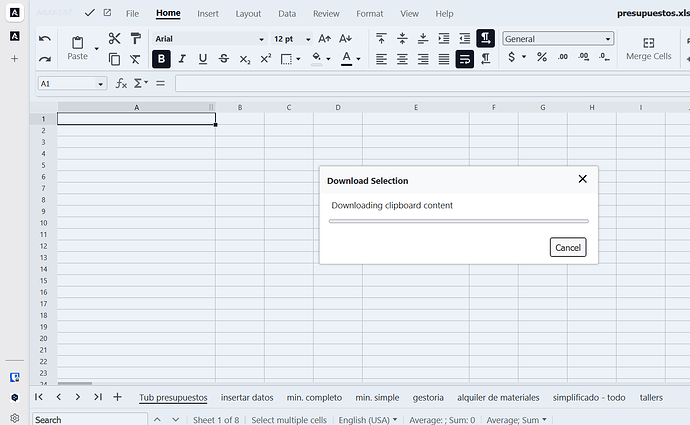Screen dimensions: 690x425
Task: Open the Insert menu tab
Action: [208, 14]
